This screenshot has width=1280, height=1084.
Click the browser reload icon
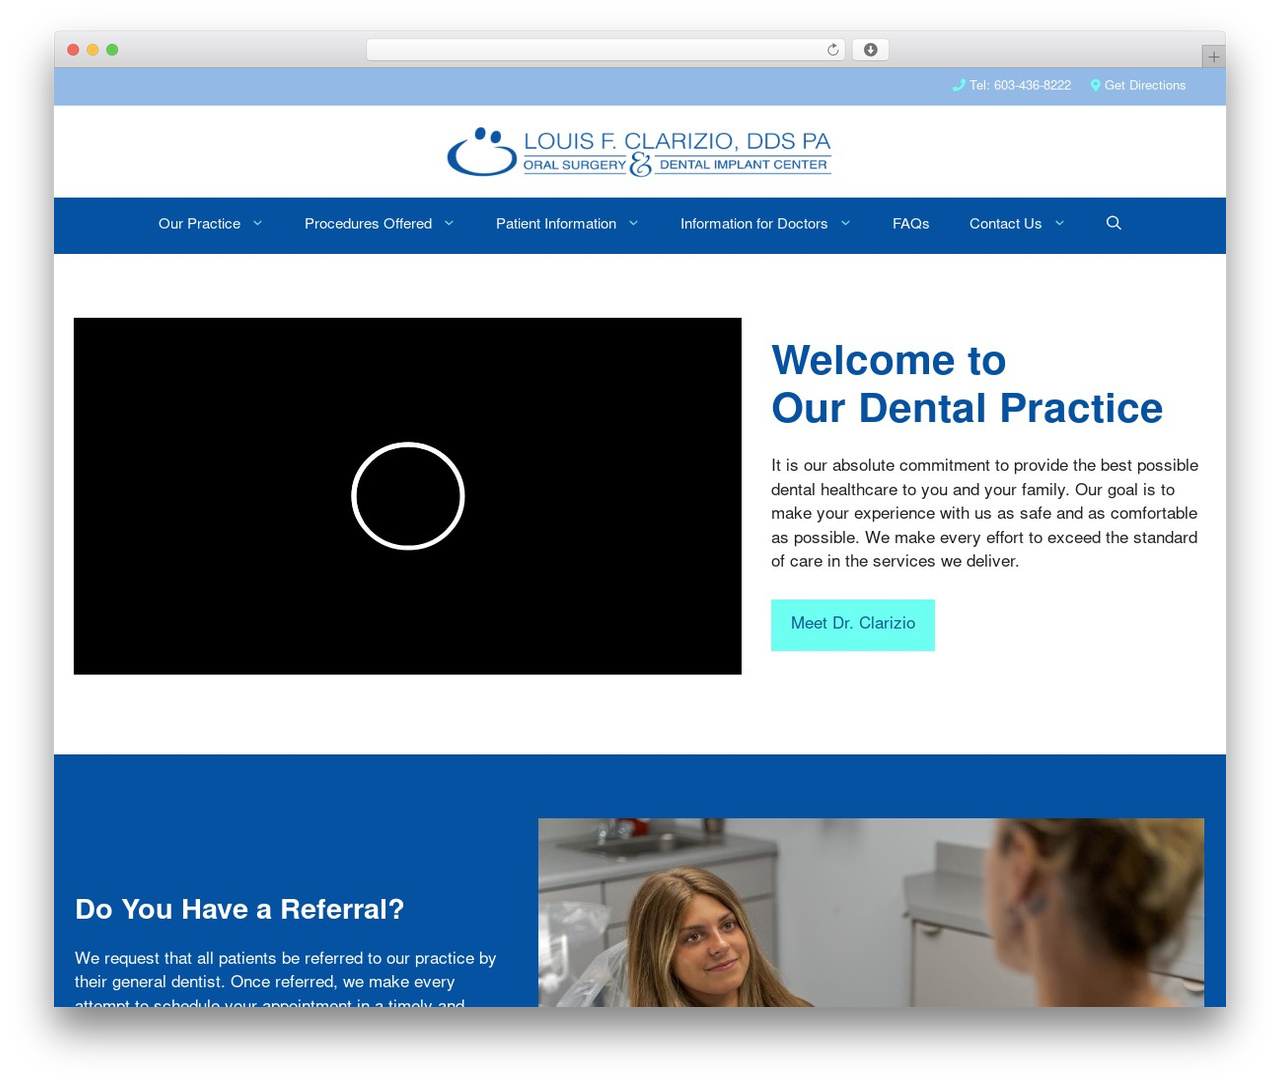(833, 50)
